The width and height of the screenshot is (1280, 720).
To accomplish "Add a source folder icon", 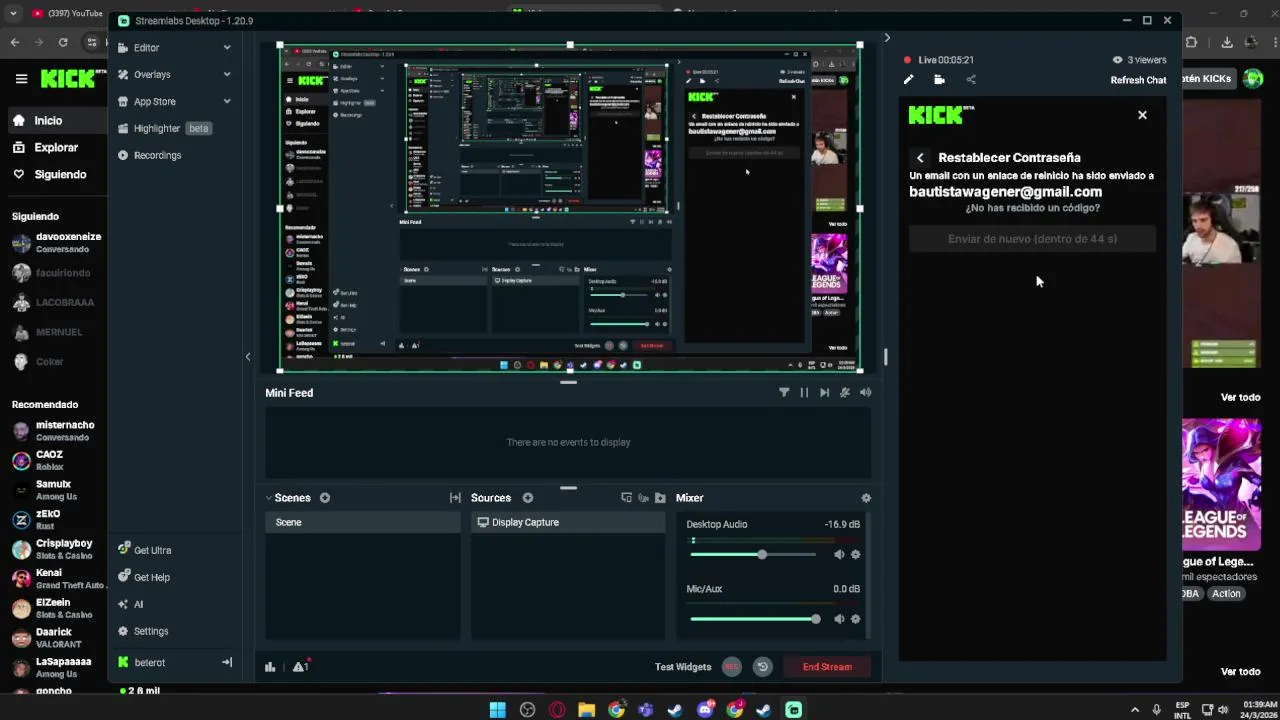I will click(660, 498).
